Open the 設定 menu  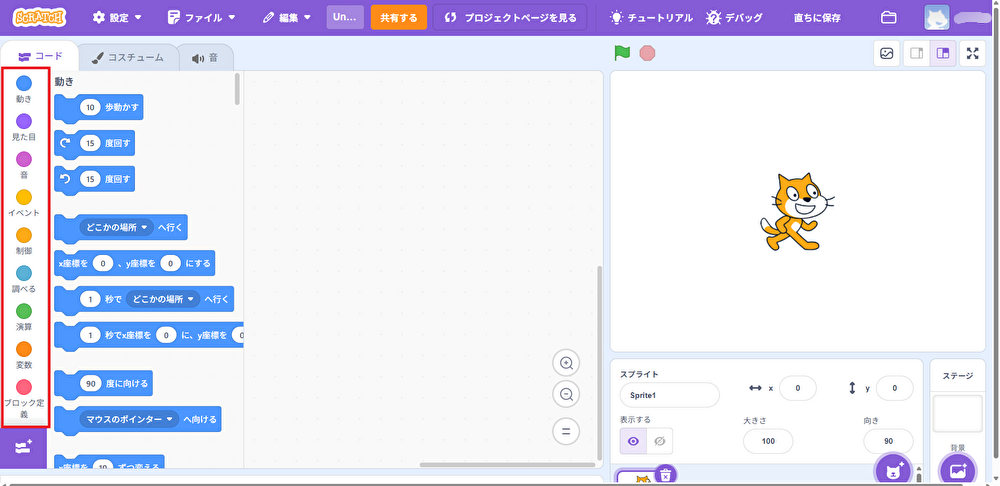117,18
